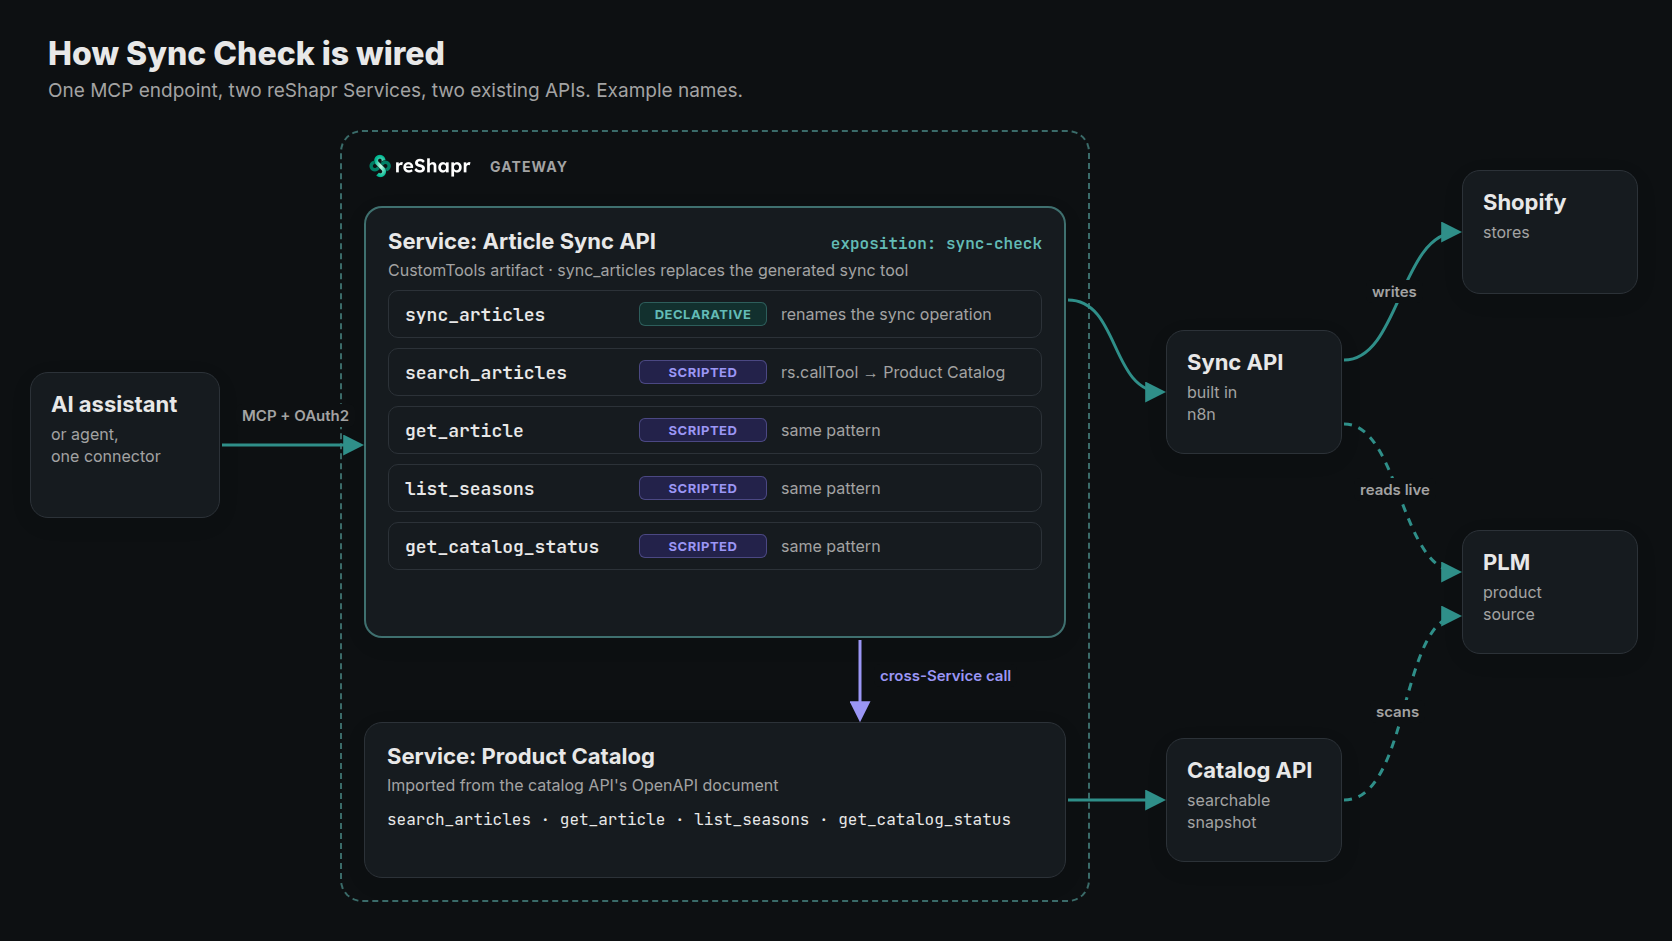The width and height of the screenshot is (1672, 941).
Task: Click get_article in the Product Catalog list
Action: [612, 819]
